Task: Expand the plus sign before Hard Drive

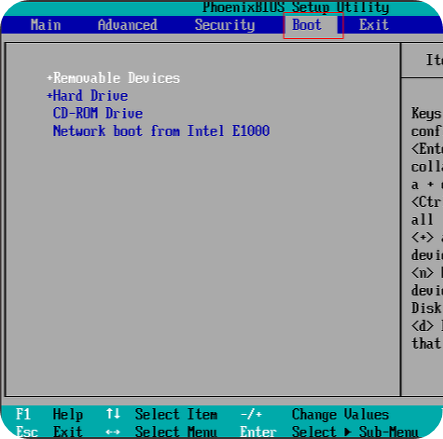Action: coord(50,96)
